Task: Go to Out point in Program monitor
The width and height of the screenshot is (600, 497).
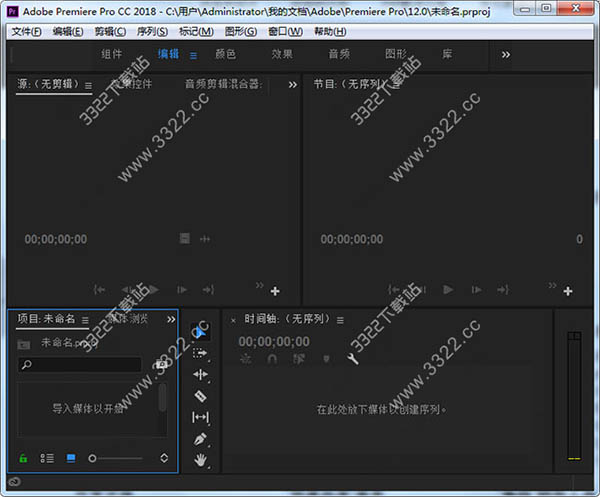Action: 503,290
